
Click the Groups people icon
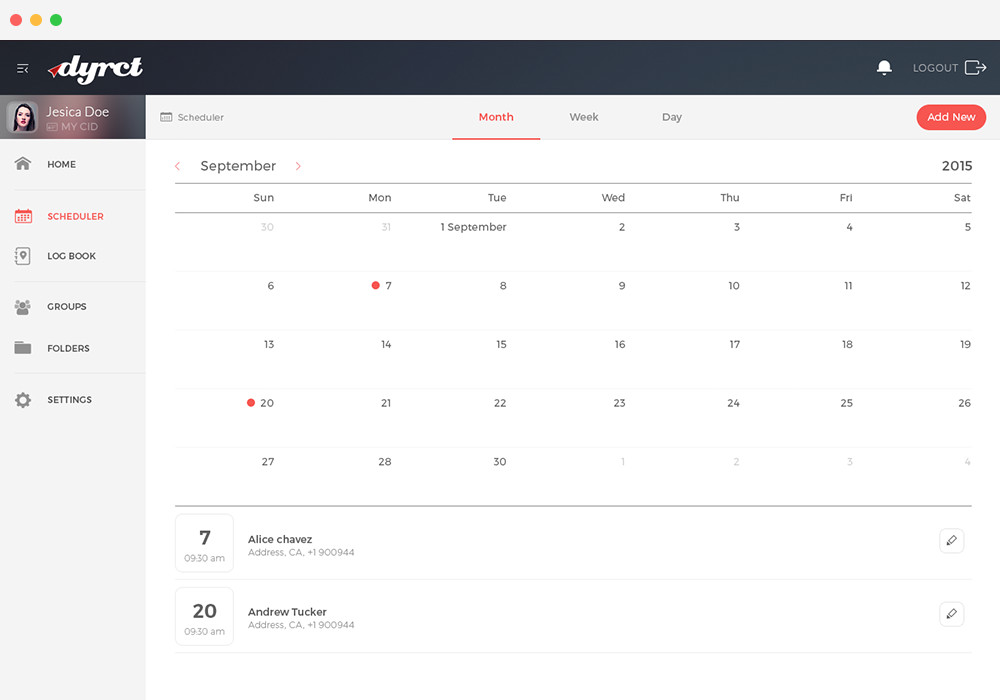point(23,307)
